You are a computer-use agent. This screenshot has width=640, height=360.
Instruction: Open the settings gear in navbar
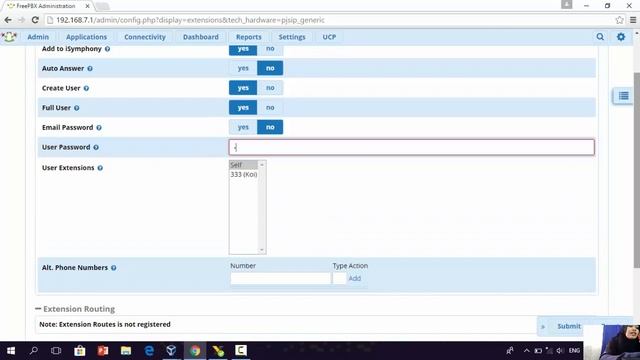coord(621,37)
